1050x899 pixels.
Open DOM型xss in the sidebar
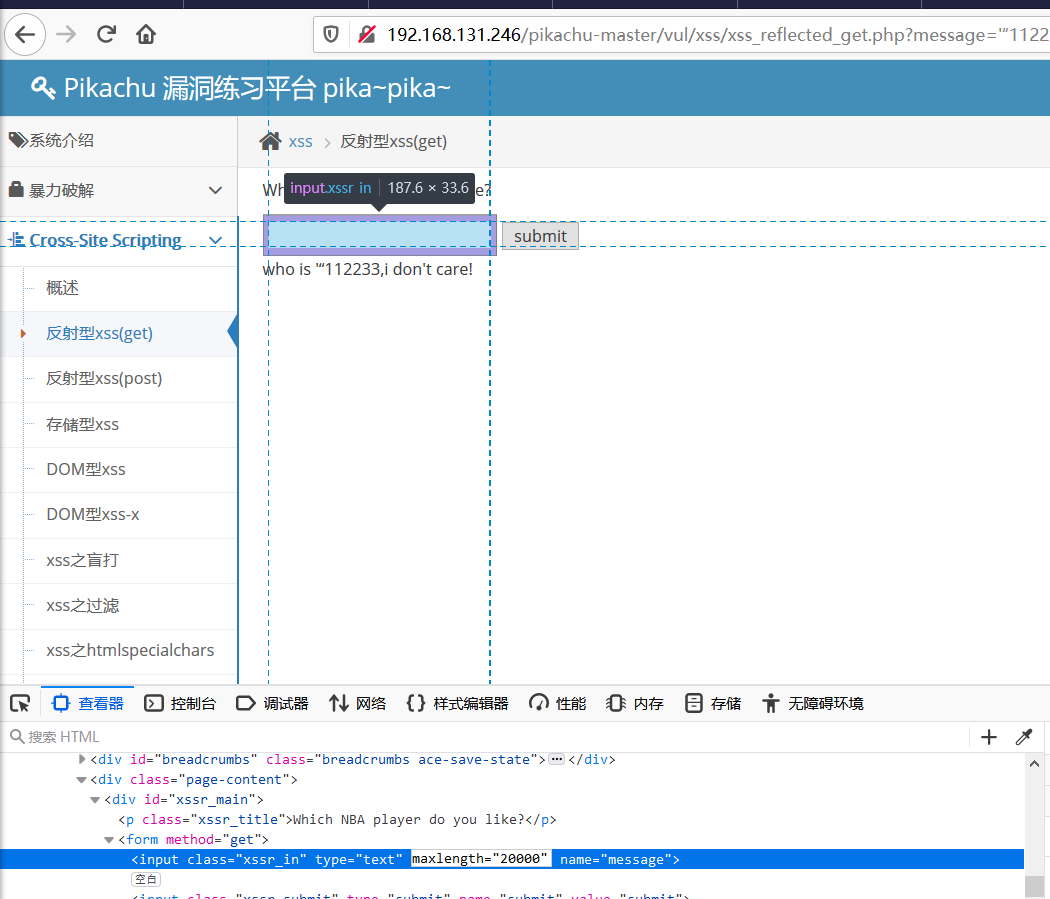(86, 469)
